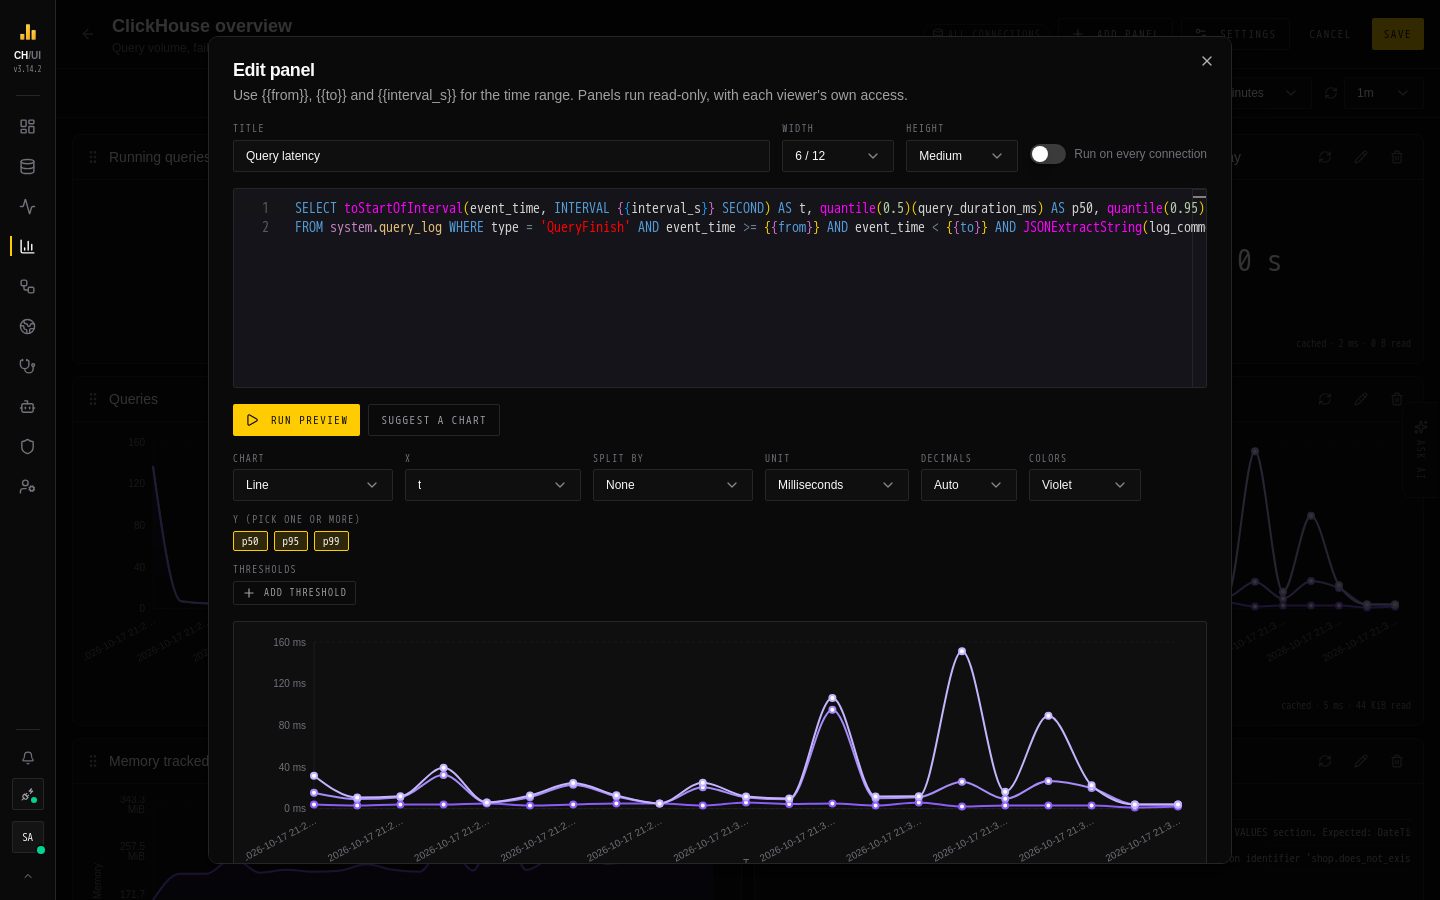This screenshot has height=900, width=1440.
Task: Open the Chart type Line dropdown
Action: [x=313, y=485]
